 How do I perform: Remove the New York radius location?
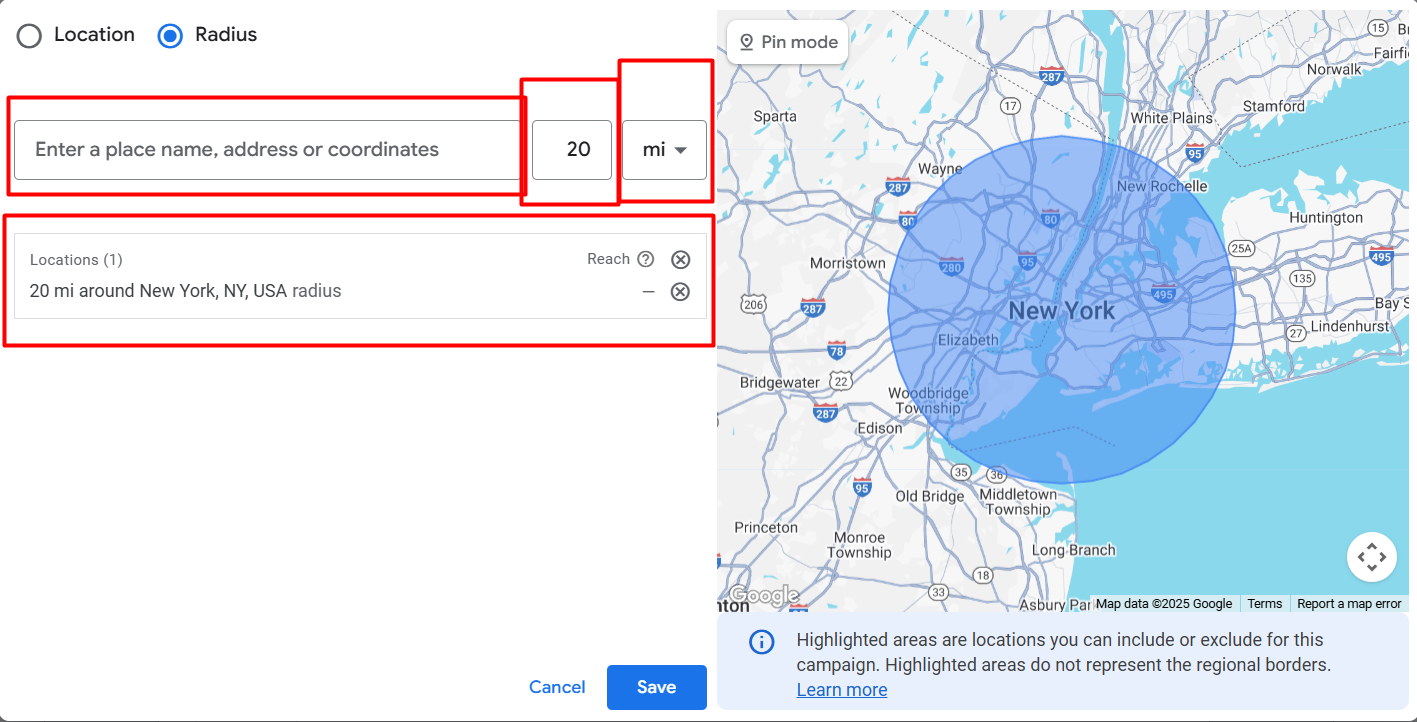pyautogui.click(x=680, y=292)
